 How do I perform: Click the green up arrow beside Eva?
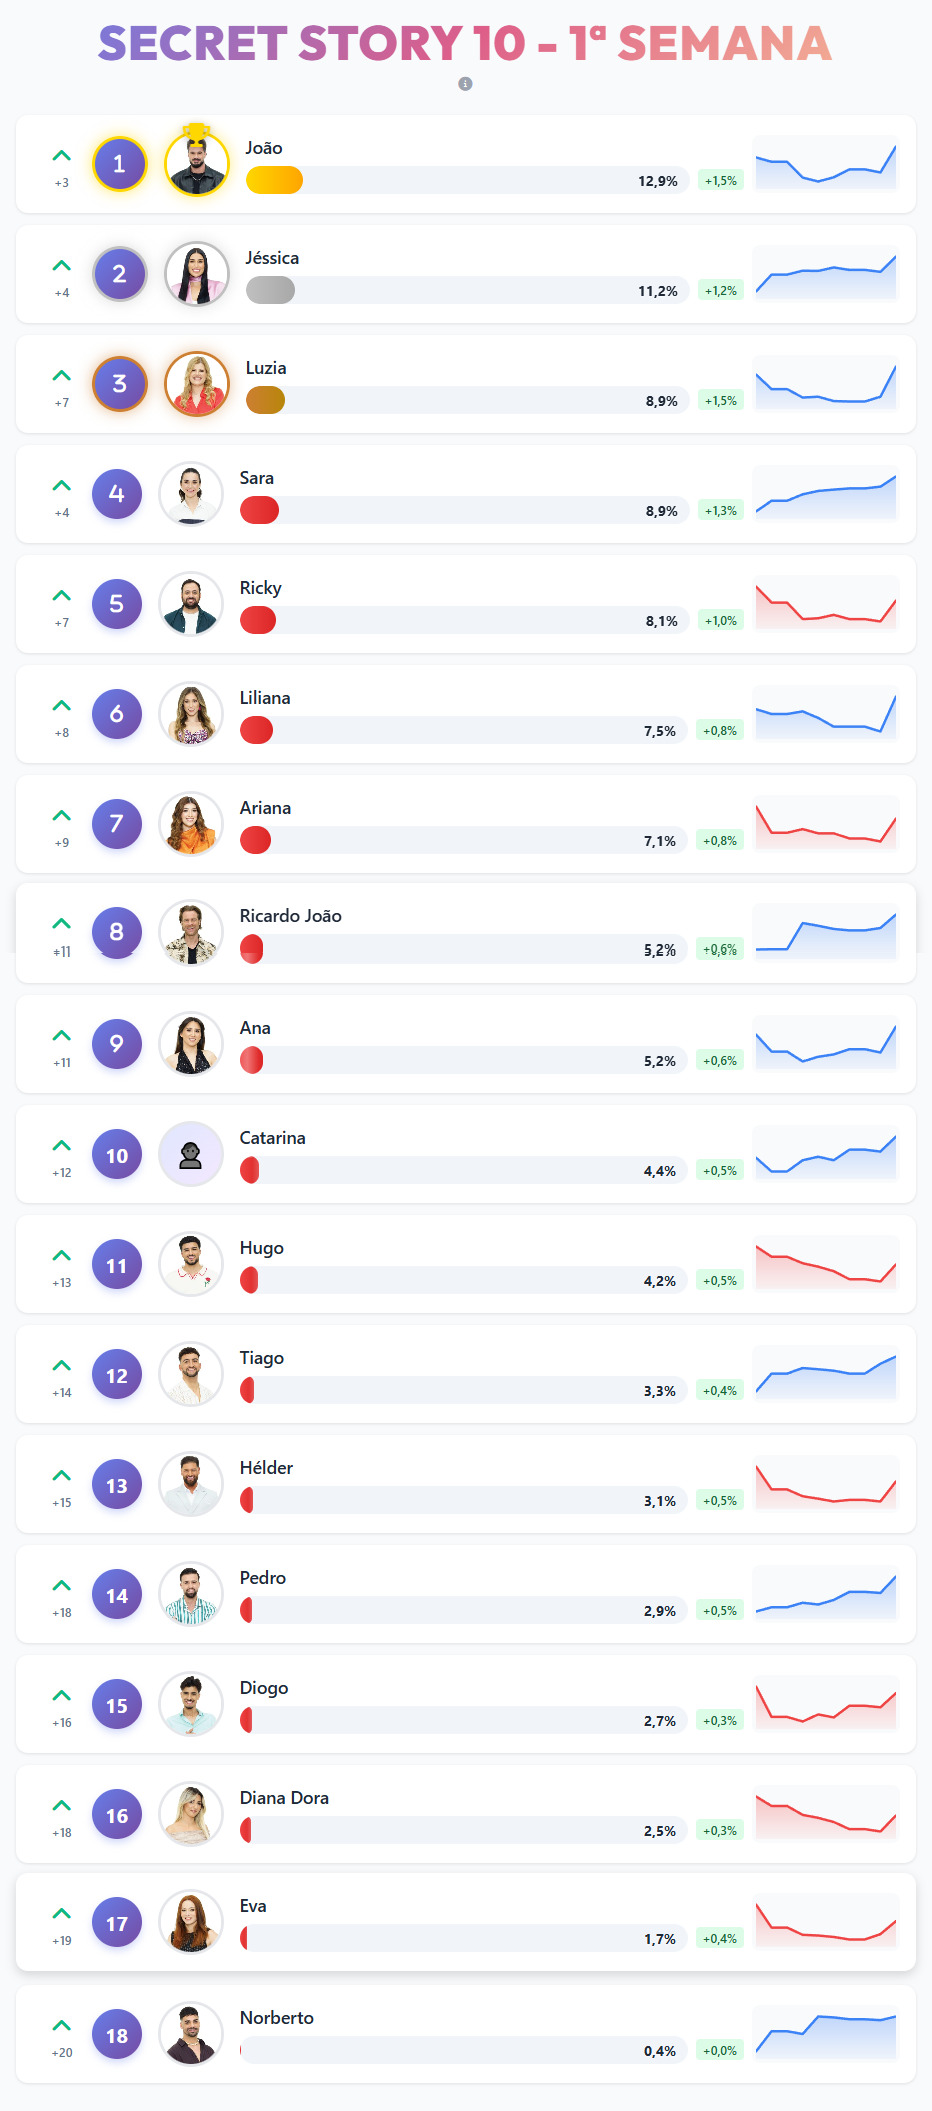pos(62,1914)
